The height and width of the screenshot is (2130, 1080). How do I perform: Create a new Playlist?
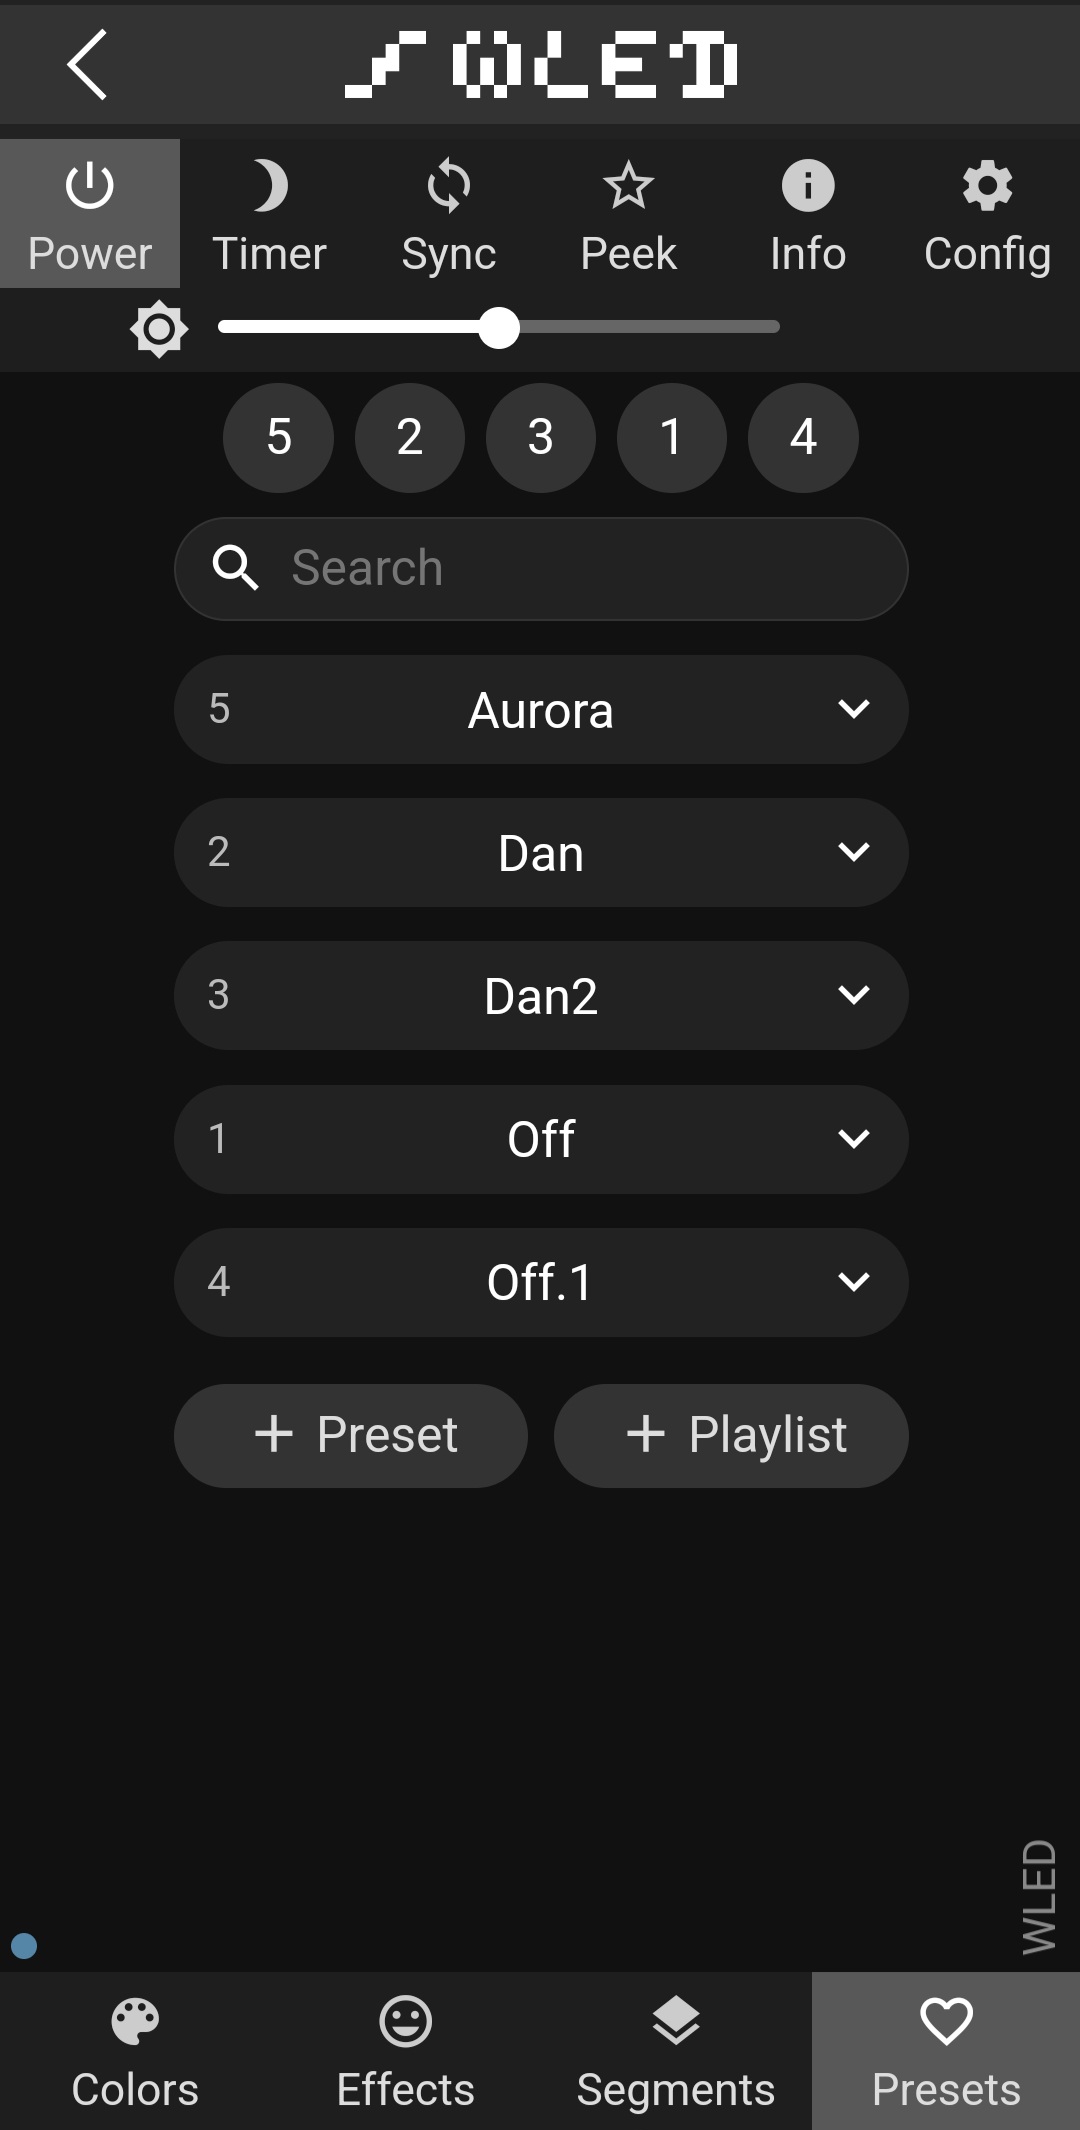[x=731, y=1435]
